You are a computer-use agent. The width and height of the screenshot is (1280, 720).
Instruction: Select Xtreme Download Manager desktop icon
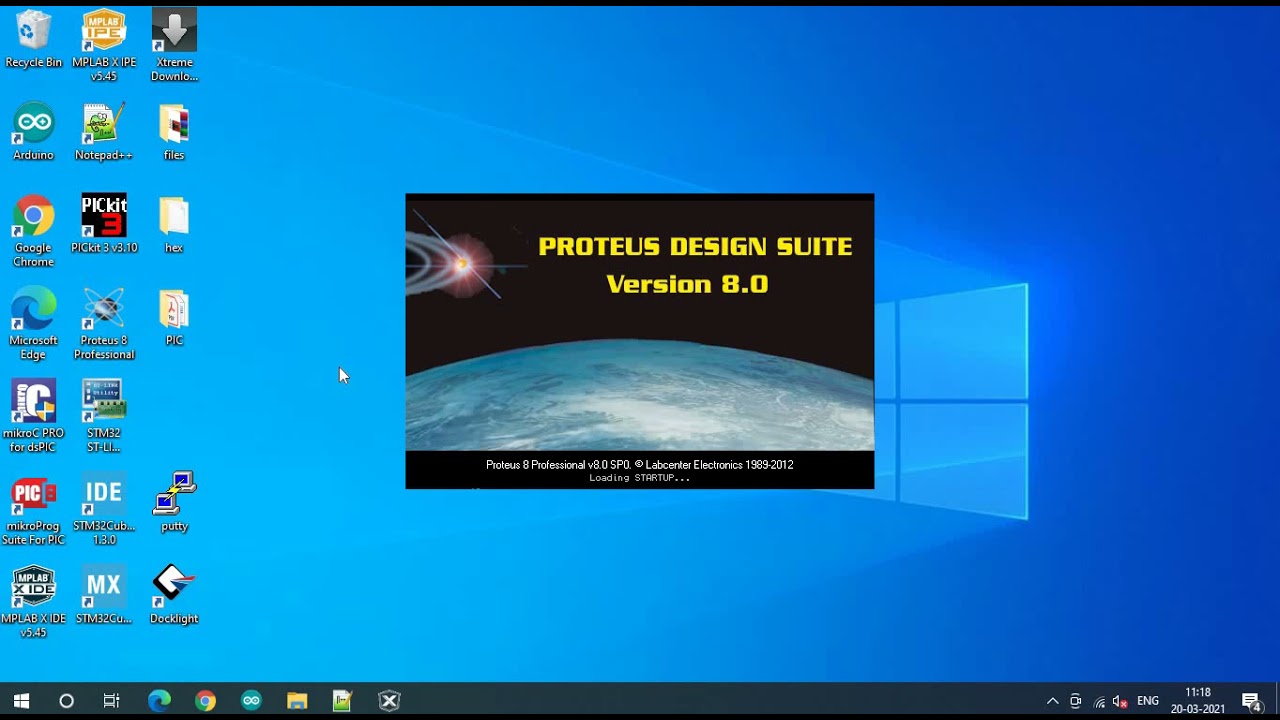(174, 46)
